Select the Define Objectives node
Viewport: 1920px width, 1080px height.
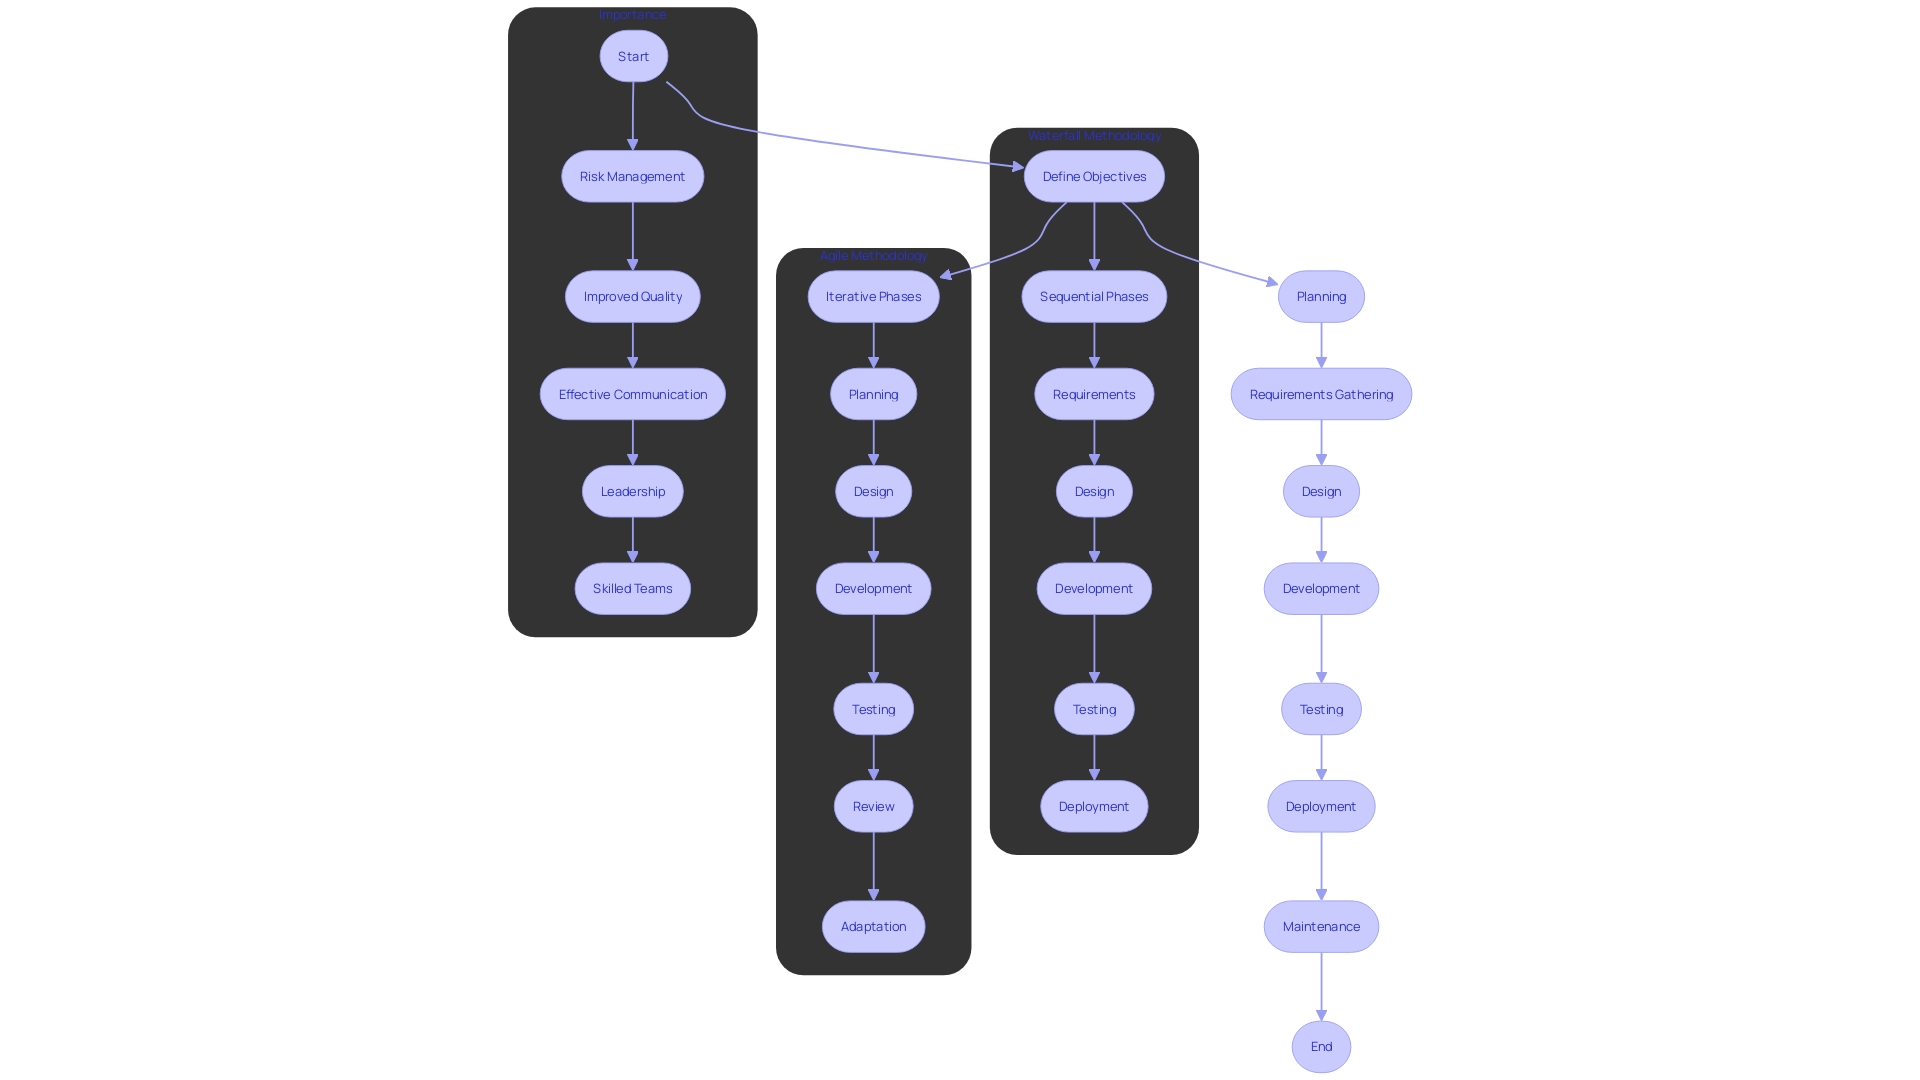pyautogui.click(x=1093, y=175)
